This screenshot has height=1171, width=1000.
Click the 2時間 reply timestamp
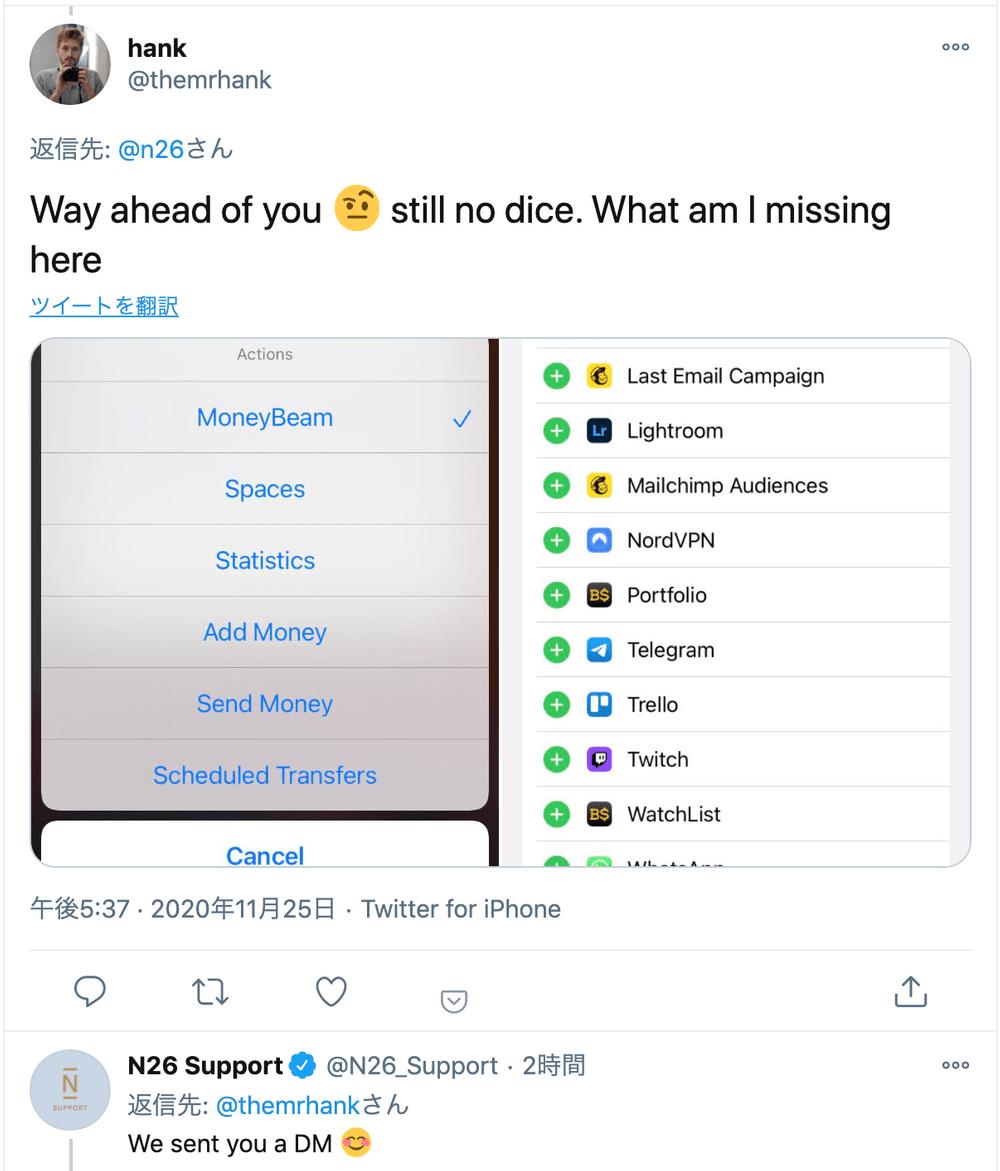tap(553, 1066)
